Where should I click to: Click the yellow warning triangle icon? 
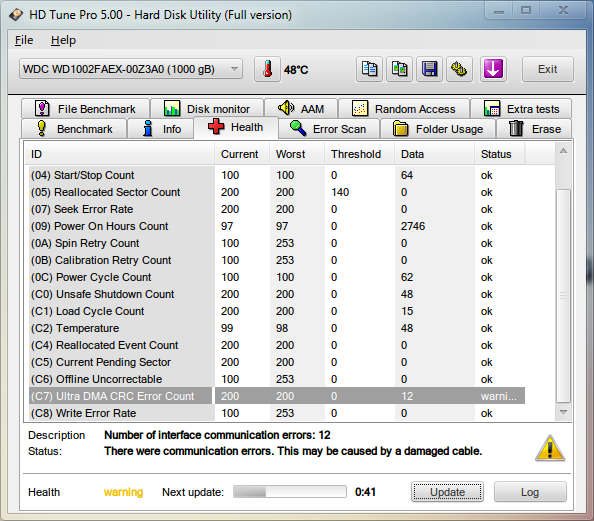(x=550, y=449)
